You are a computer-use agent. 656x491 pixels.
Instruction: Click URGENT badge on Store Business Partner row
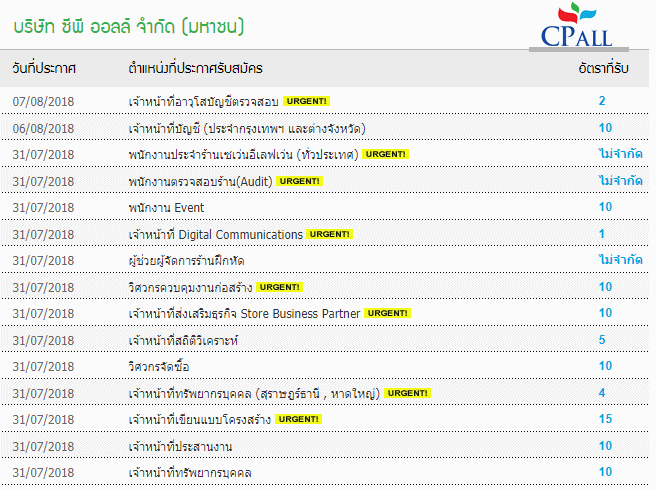(x=388, y=313)
